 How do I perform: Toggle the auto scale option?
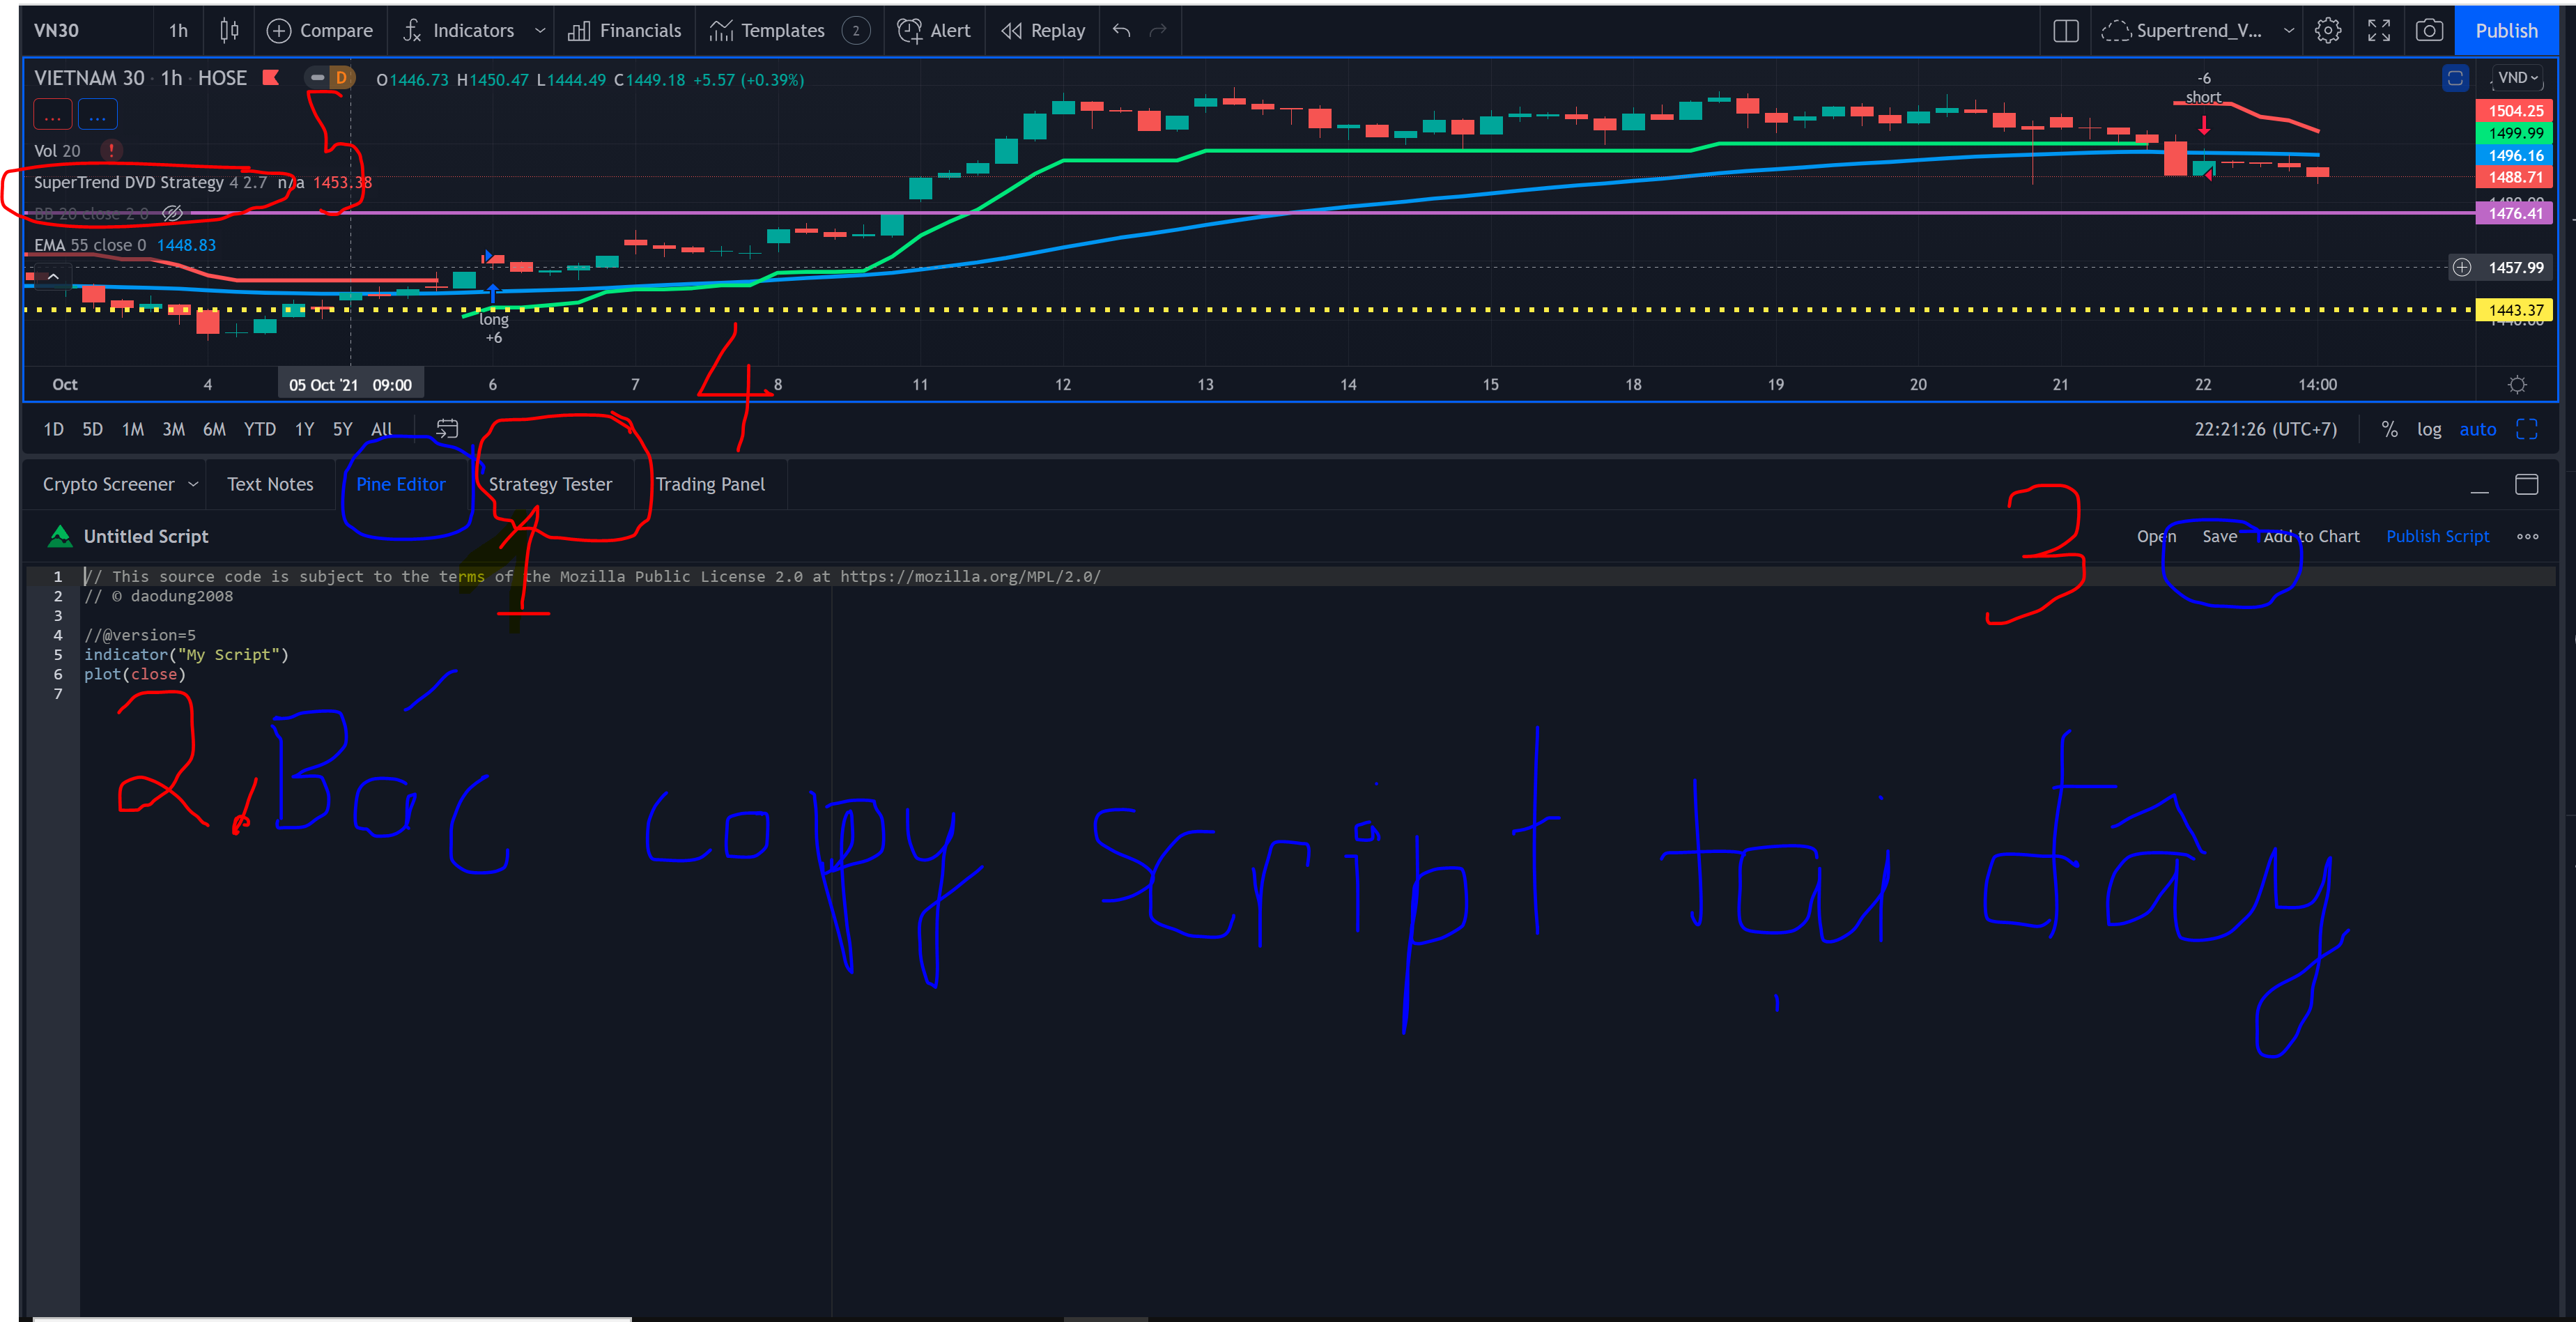tap(2477, 429)
